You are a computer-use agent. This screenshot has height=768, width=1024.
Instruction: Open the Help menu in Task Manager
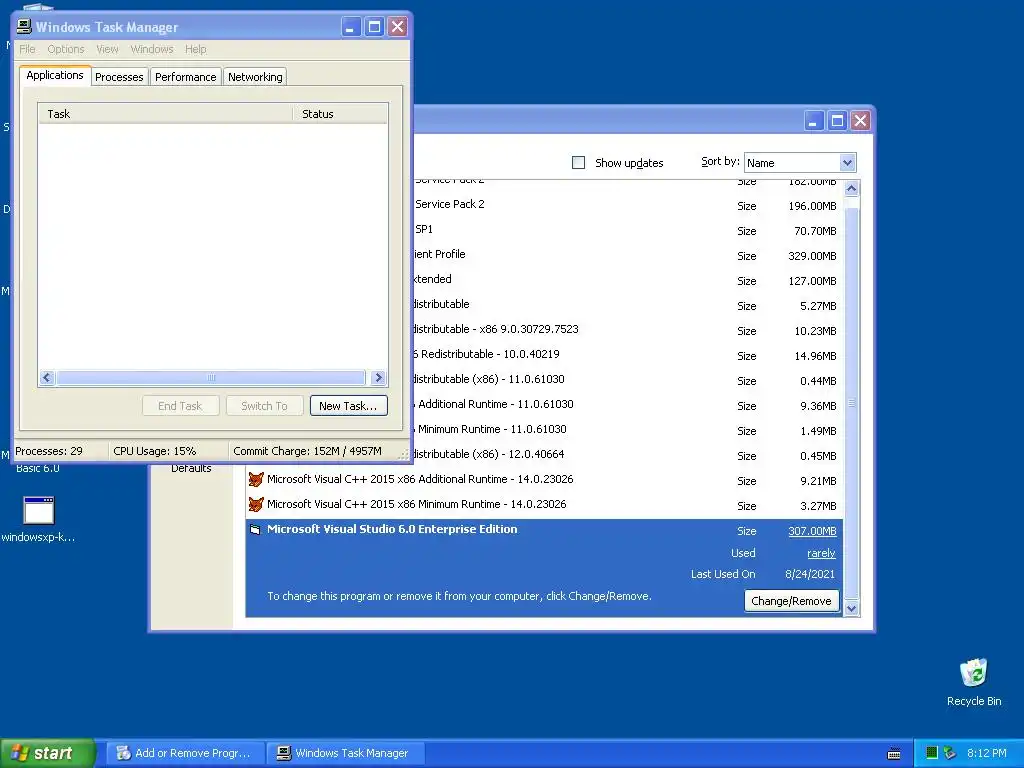coord(195,49)
